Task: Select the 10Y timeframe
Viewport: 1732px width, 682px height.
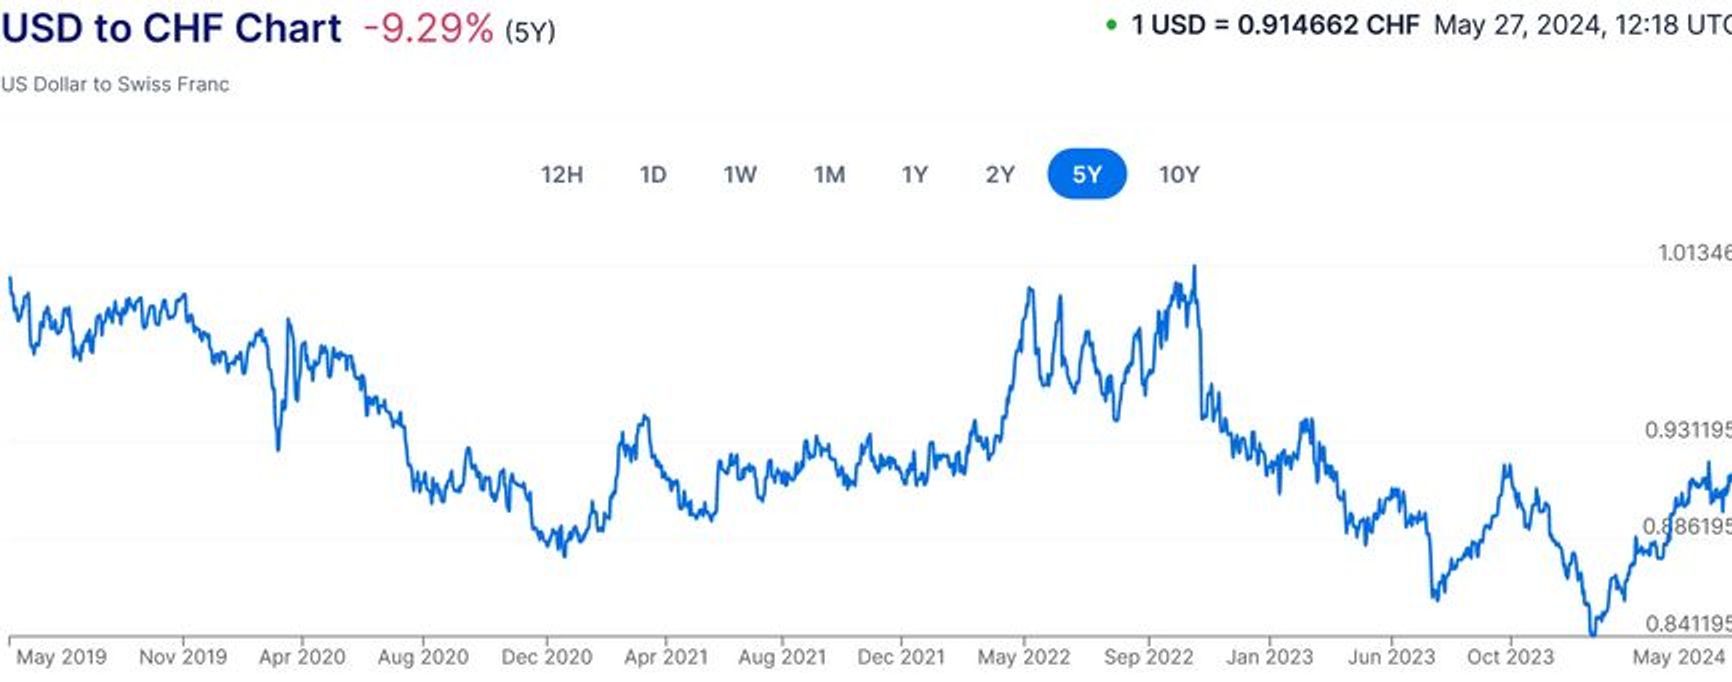Action: click(x=1180, y=174)
